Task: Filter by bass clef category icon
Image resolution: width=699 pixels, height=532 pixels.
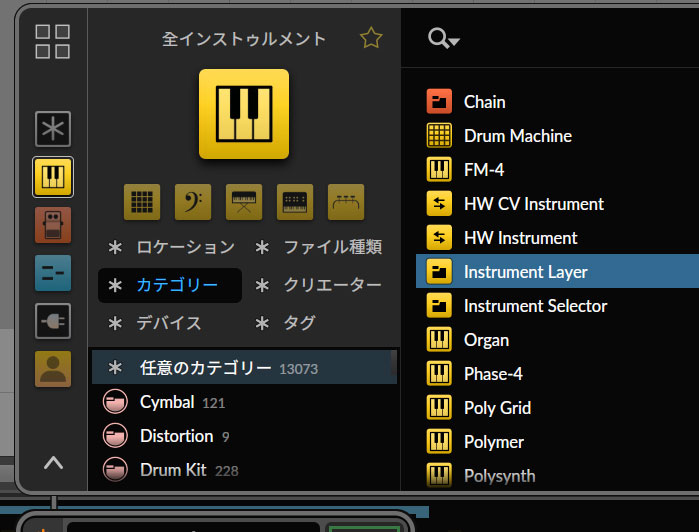Action: point(193,202)
